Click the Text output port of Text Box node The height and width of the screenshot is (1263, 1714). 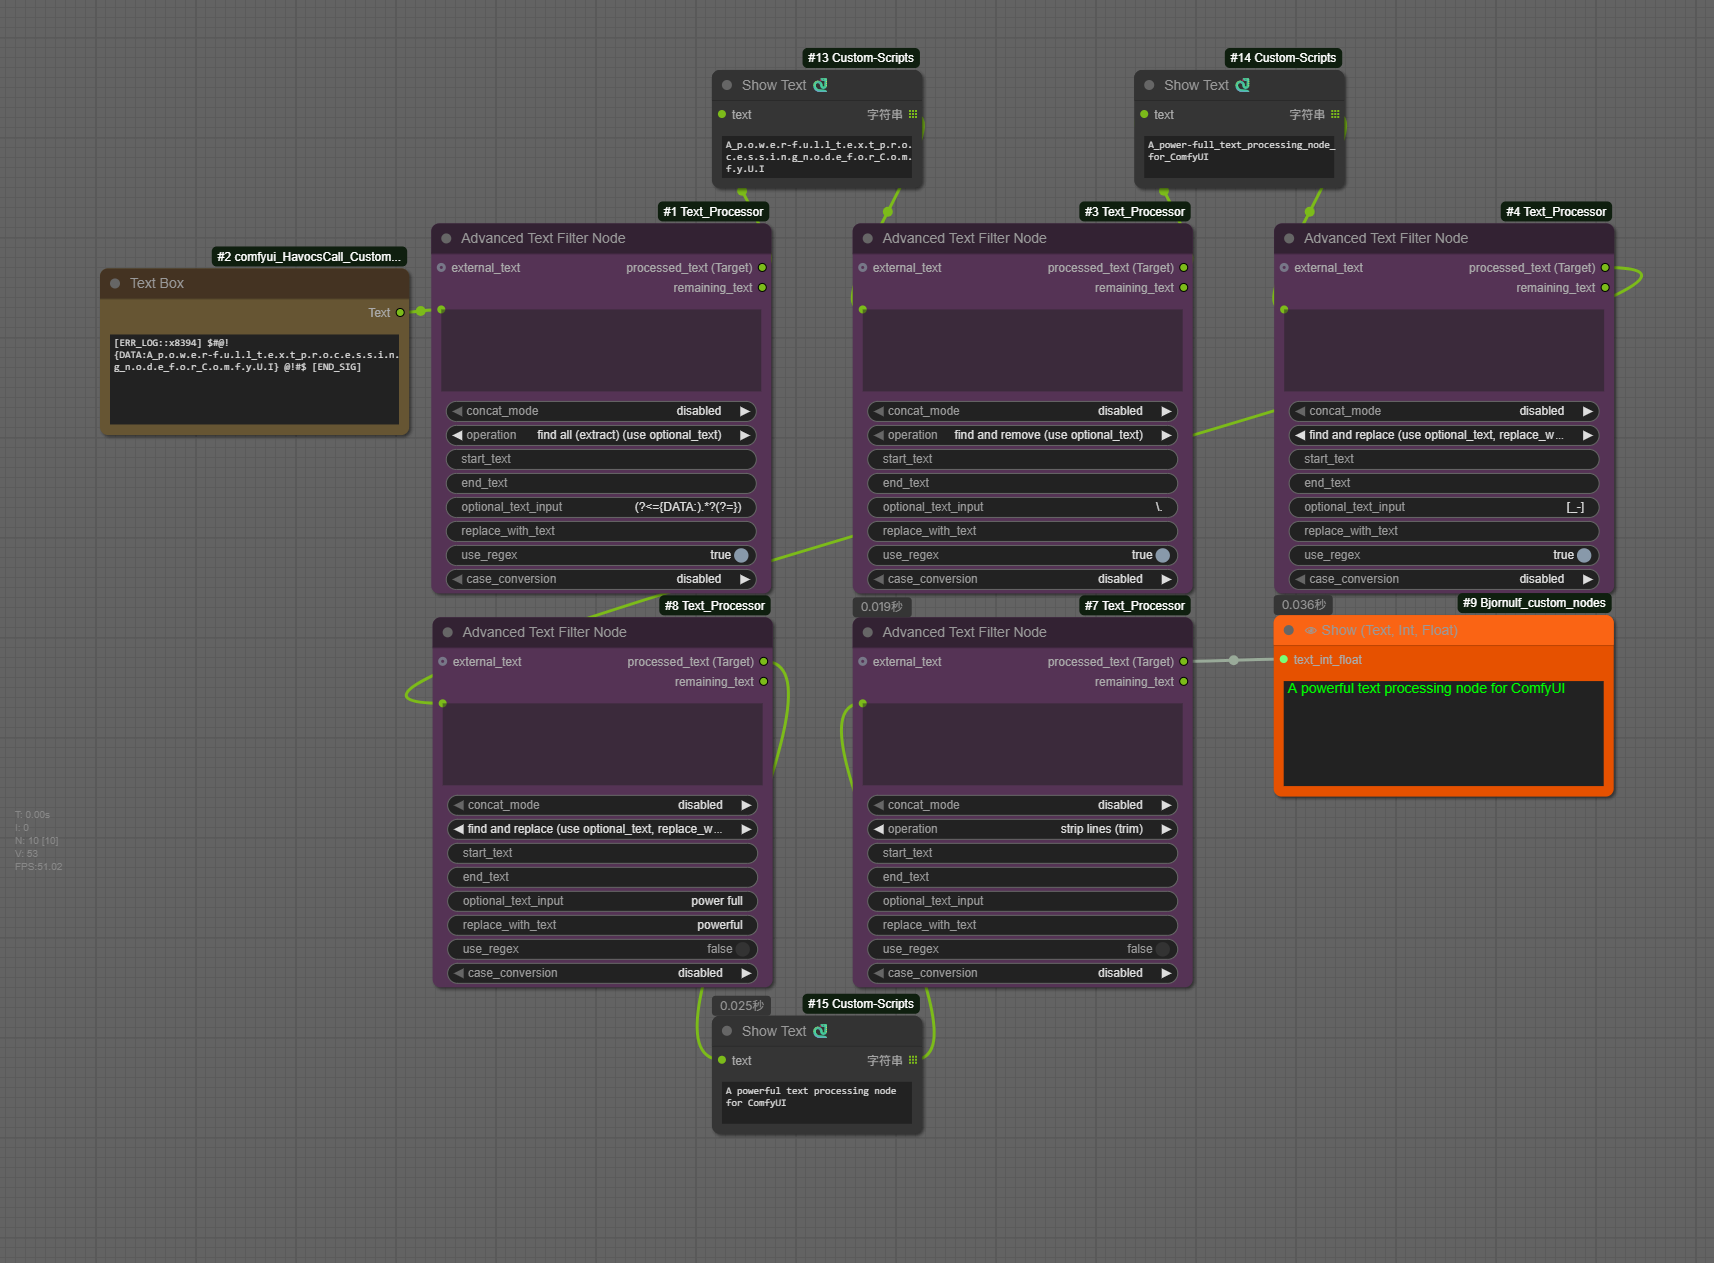click(400, 312)
